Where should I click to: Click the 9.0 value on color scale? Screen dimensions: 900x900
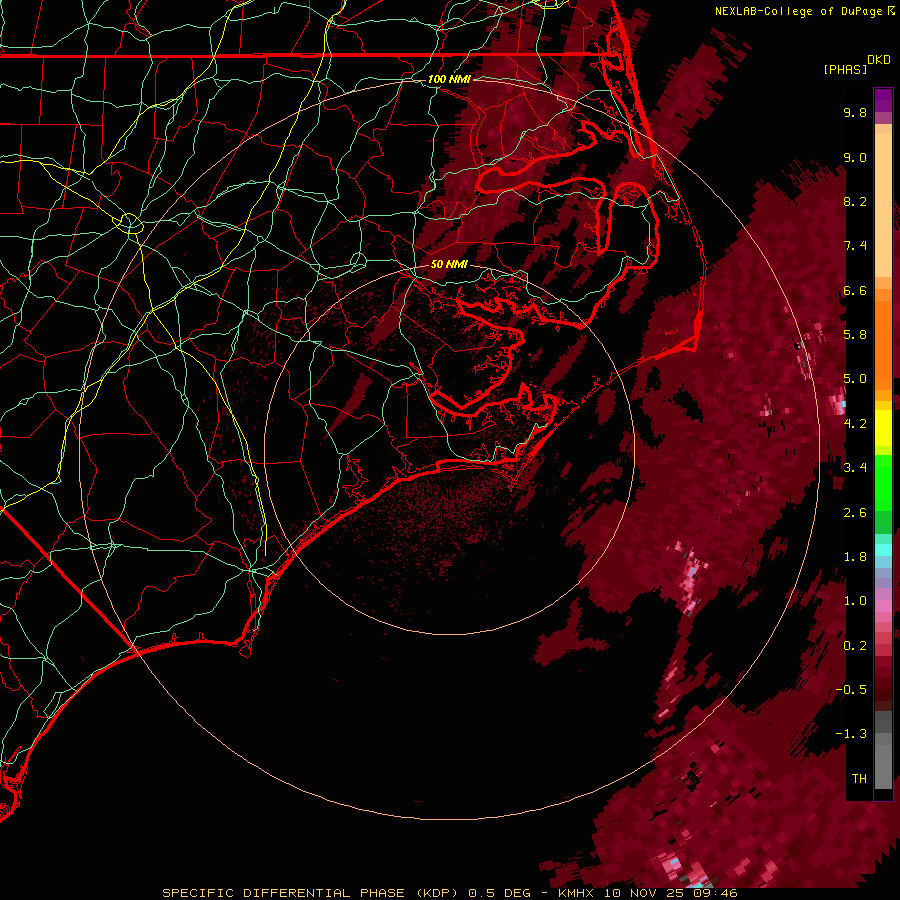855,157
